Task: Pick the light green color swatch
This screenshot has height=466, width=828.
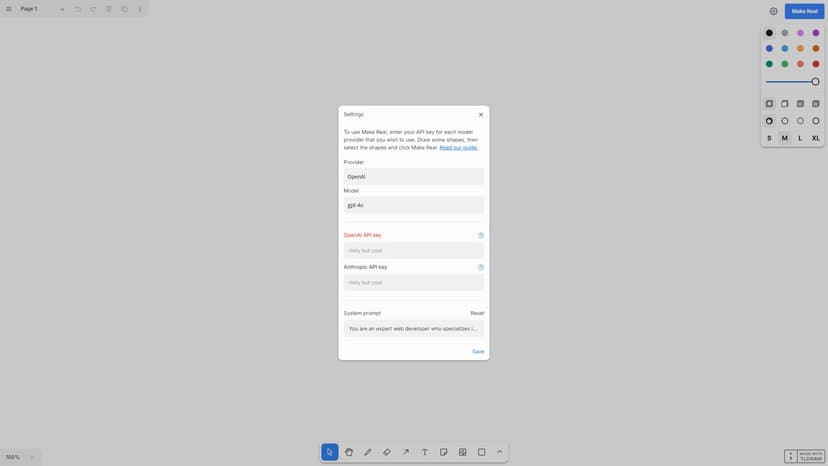Action: coord(785,64)
